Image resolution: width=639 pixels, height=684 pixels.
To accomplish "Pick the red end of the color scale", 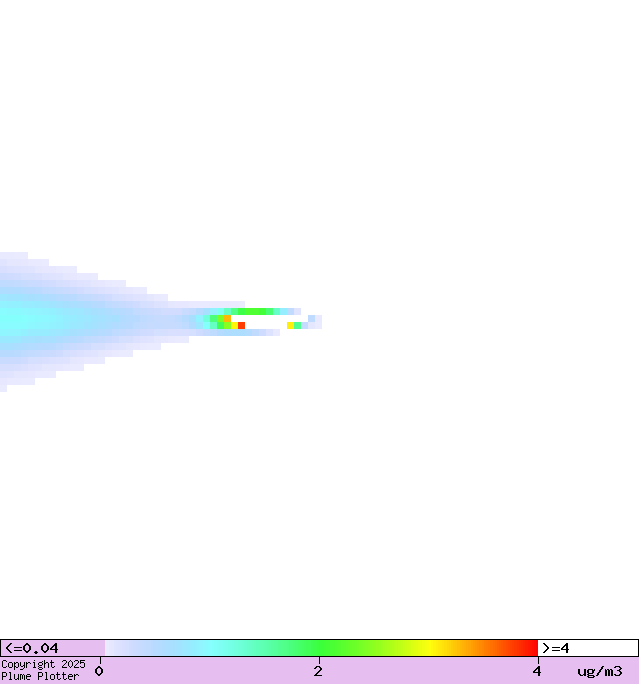I will (528, 648).
